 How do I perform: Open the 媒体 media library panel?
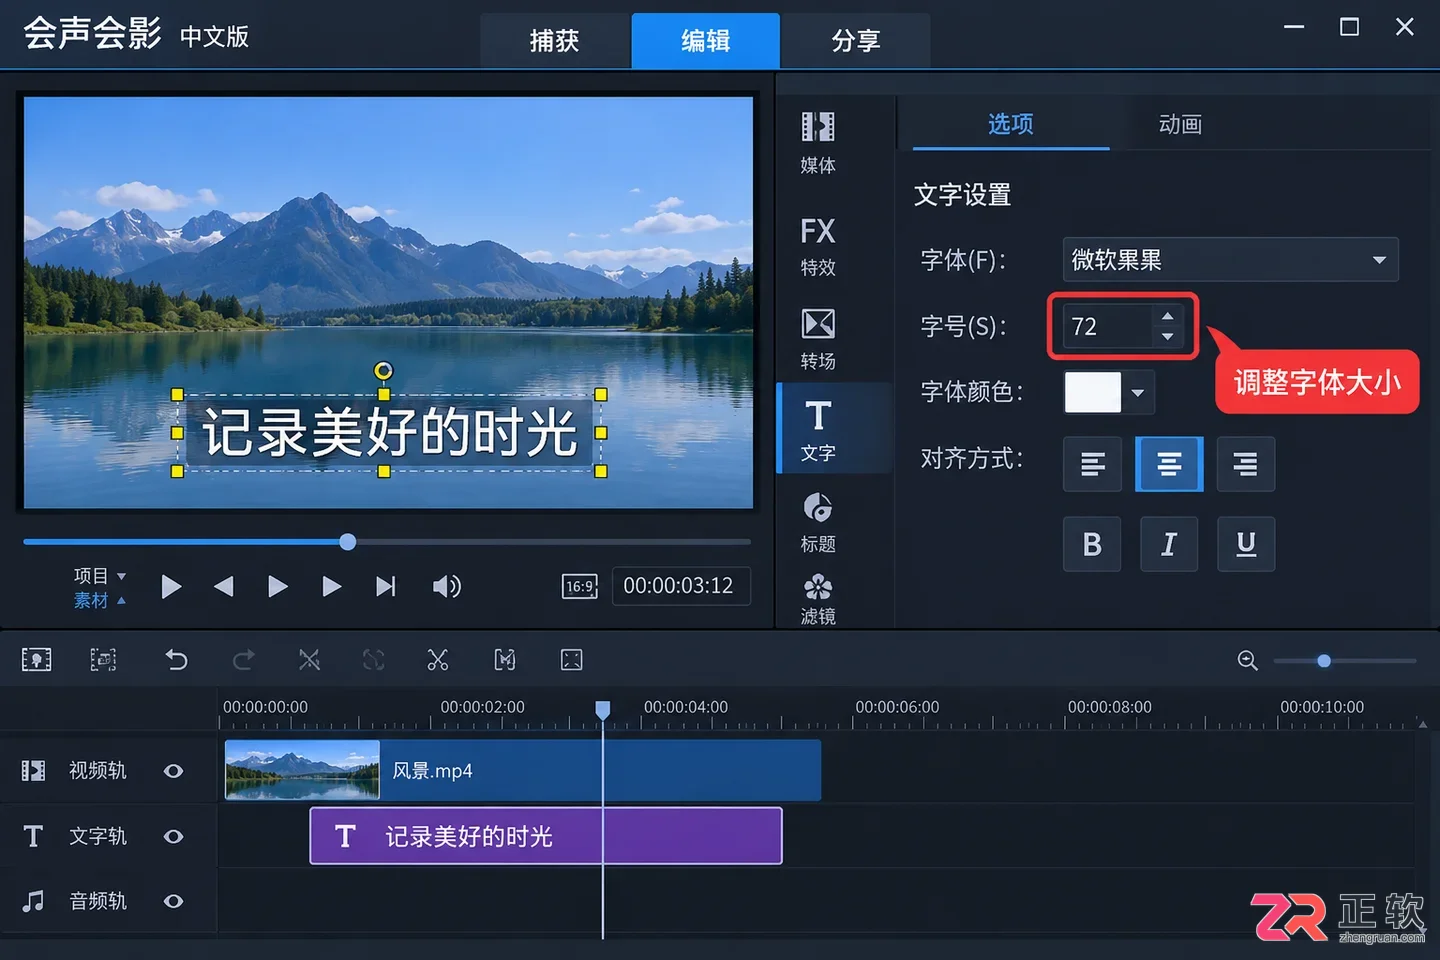pos(818,142)
